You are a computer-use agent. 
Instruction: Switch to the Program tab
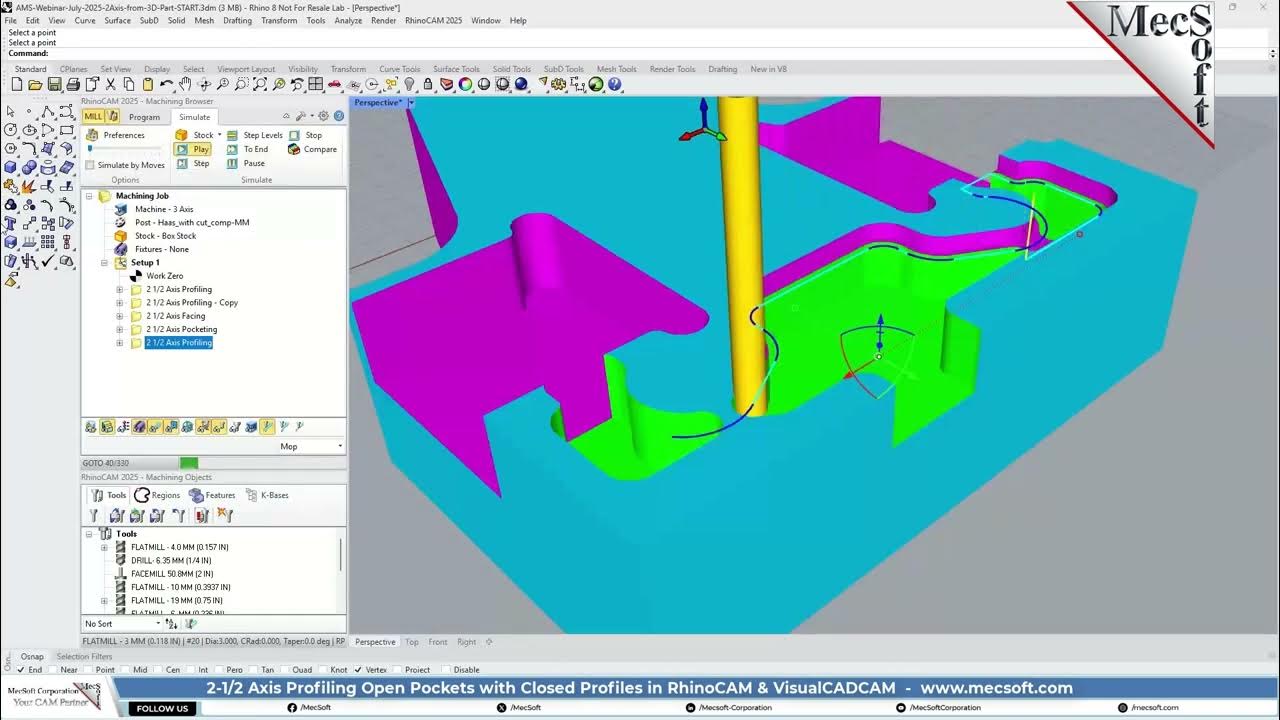[146, 116]
